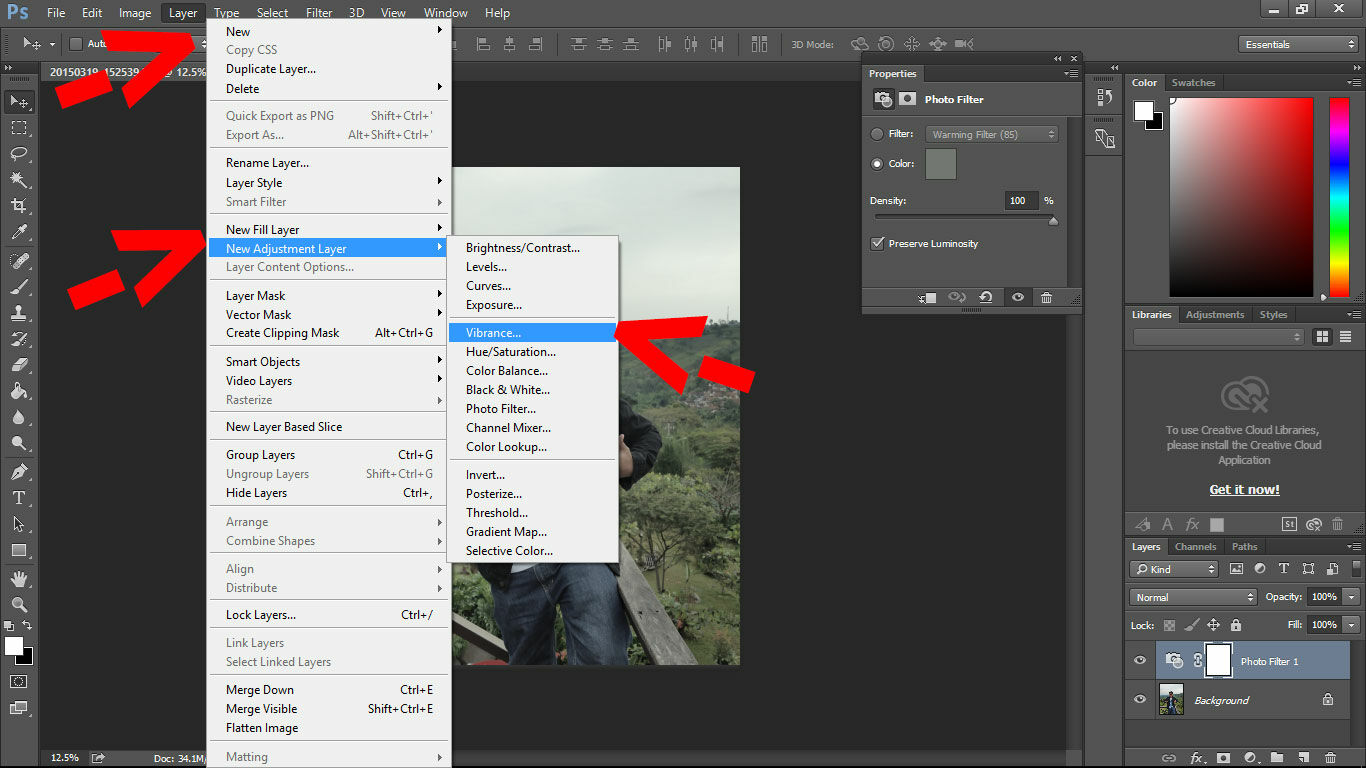Image resolution: width=1366 pixels, height=768 pixels.
Task: Open the Warming Filter (85) dropdown
Action: pos(991,133)
